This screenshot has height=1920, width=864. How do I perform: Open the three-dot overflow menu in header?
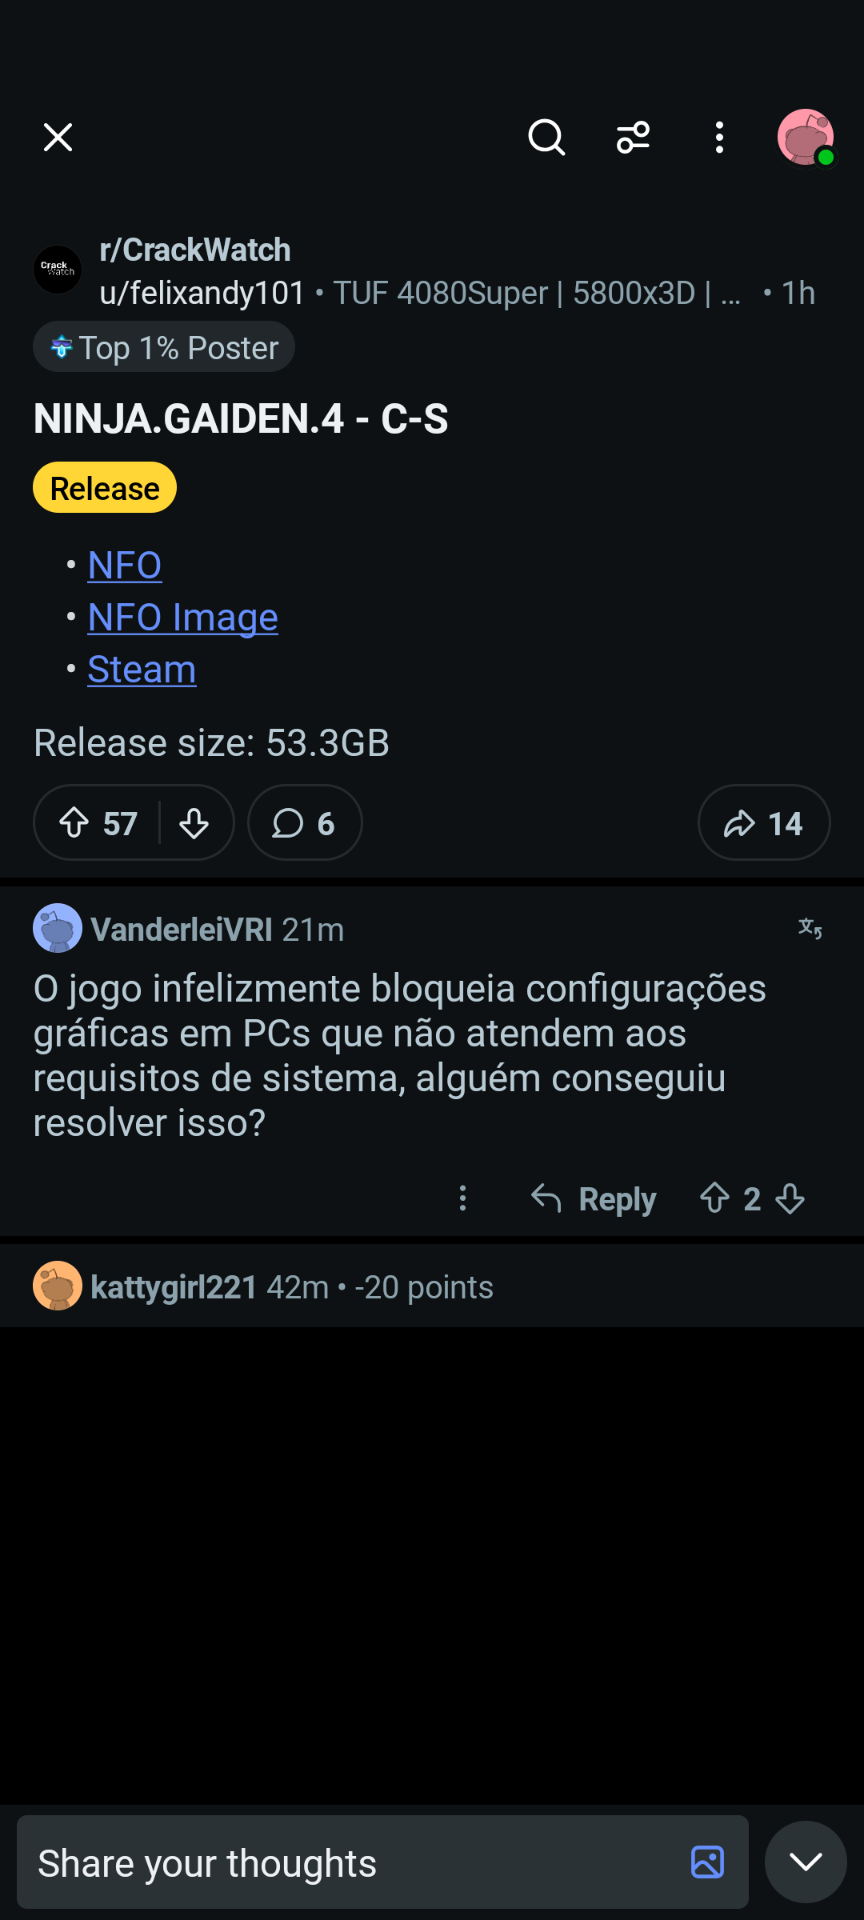[719, 137]
